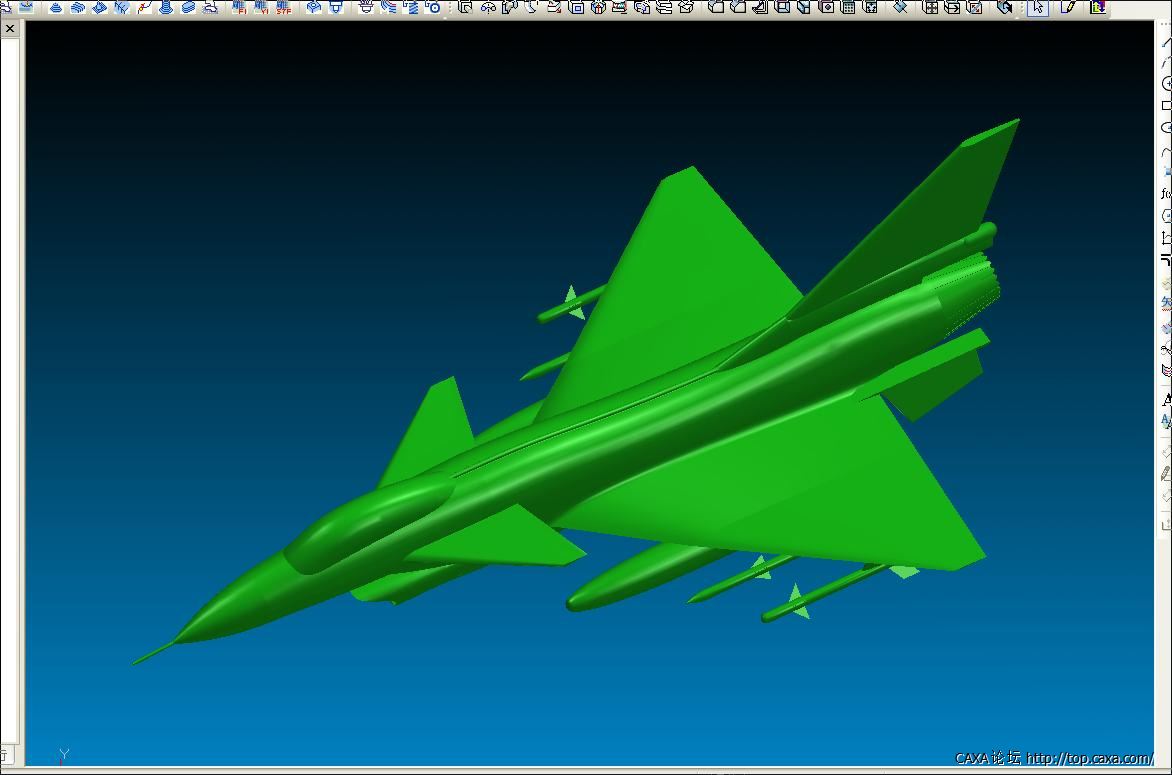
Task: Click the fit-all arrows view icon
Action: pos(871,7)
